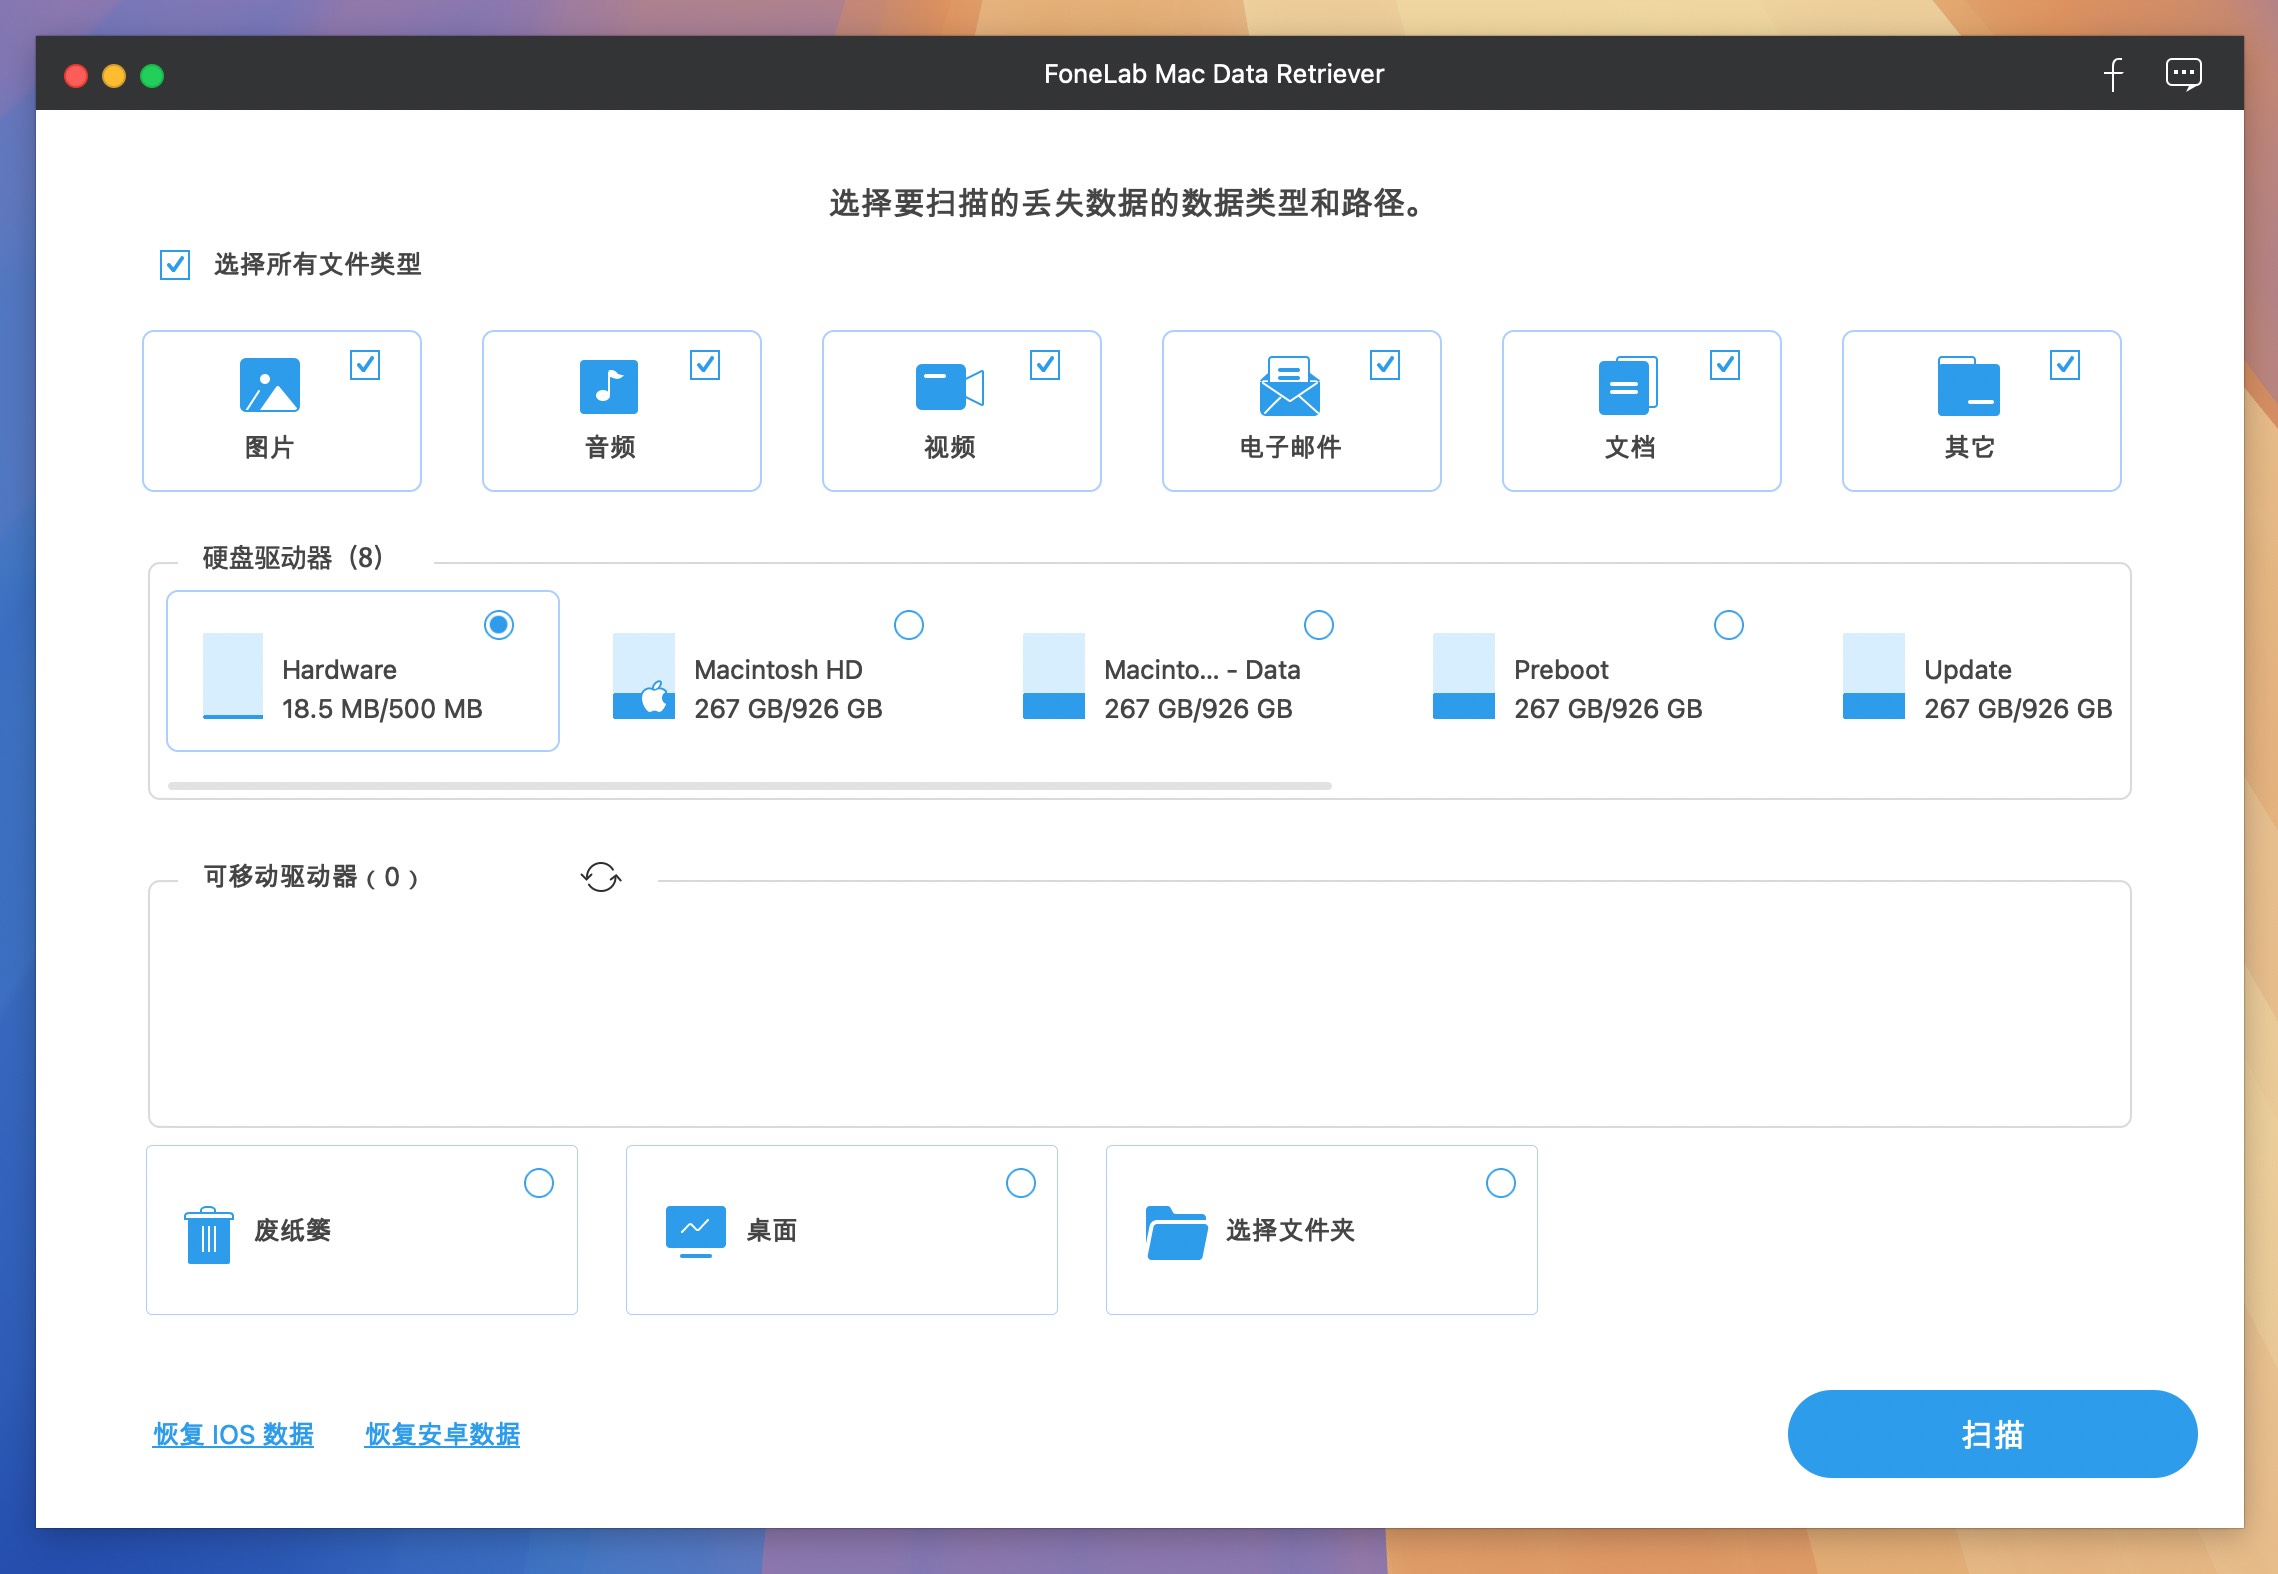Viewport: 2278px width, 1574px height.
Task: Minimize the window with the yellow button
Action: [114, 76]
